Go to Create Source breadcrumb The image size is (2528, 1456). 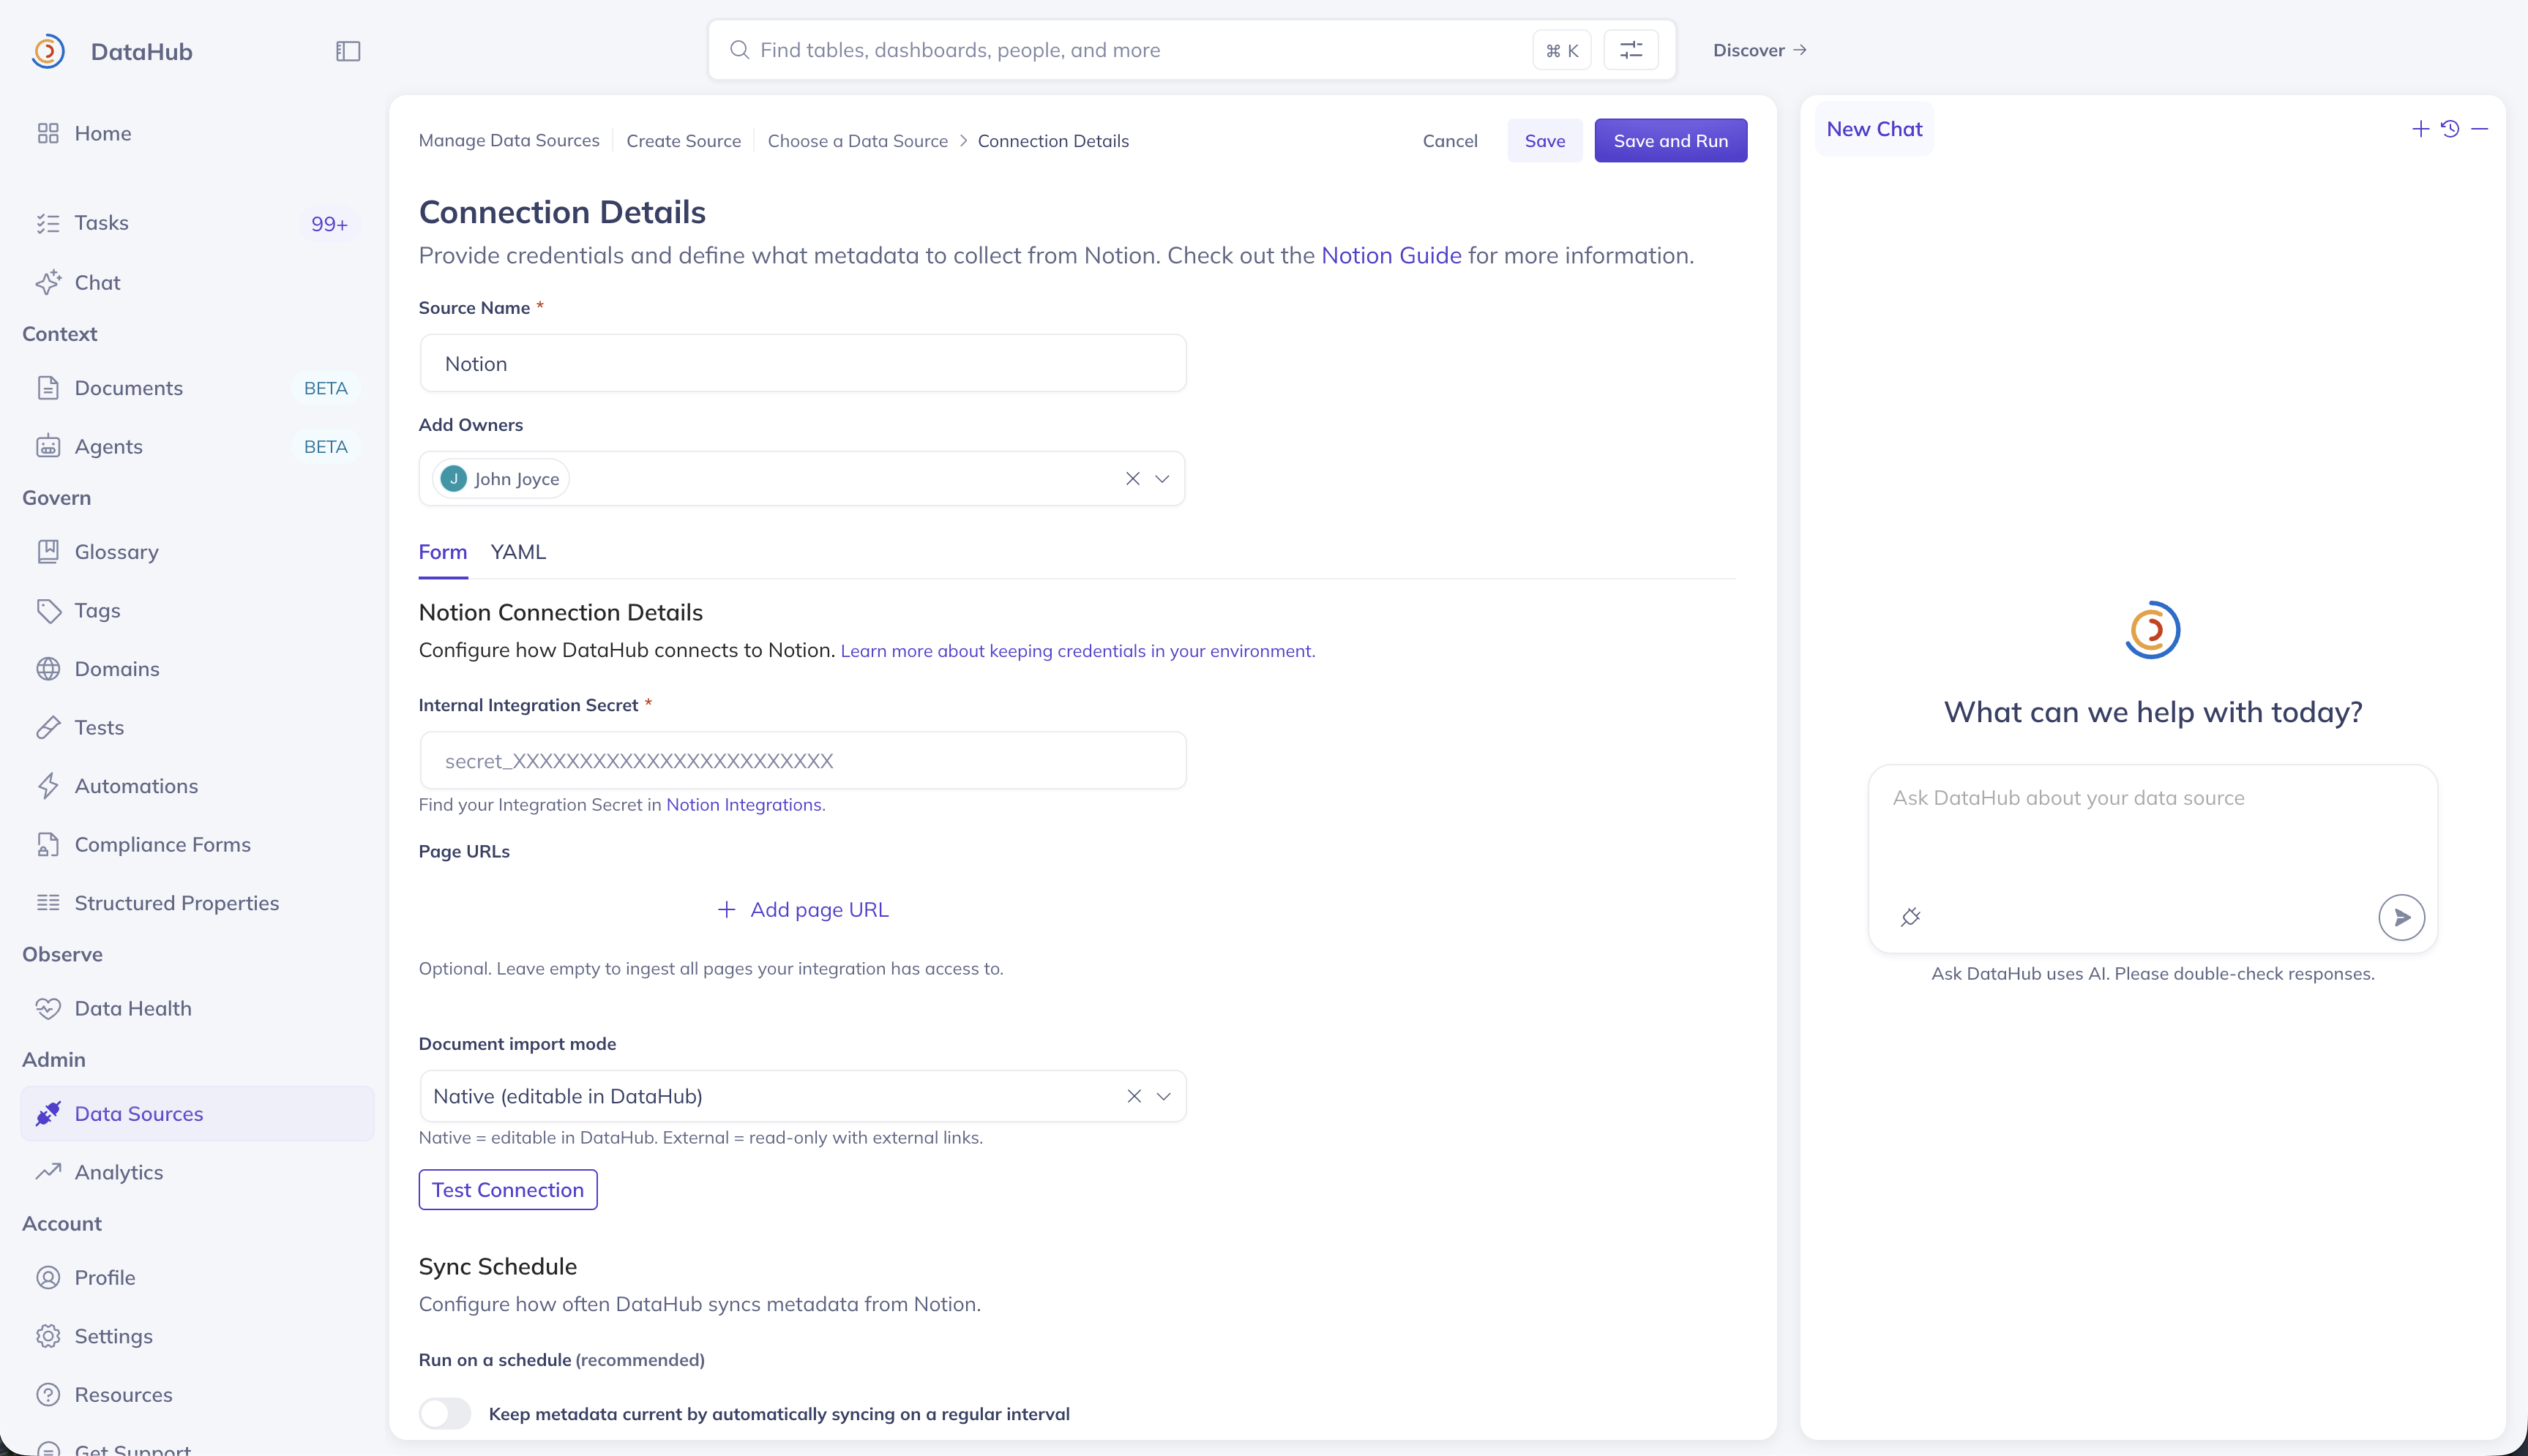[x=684, y=141]
